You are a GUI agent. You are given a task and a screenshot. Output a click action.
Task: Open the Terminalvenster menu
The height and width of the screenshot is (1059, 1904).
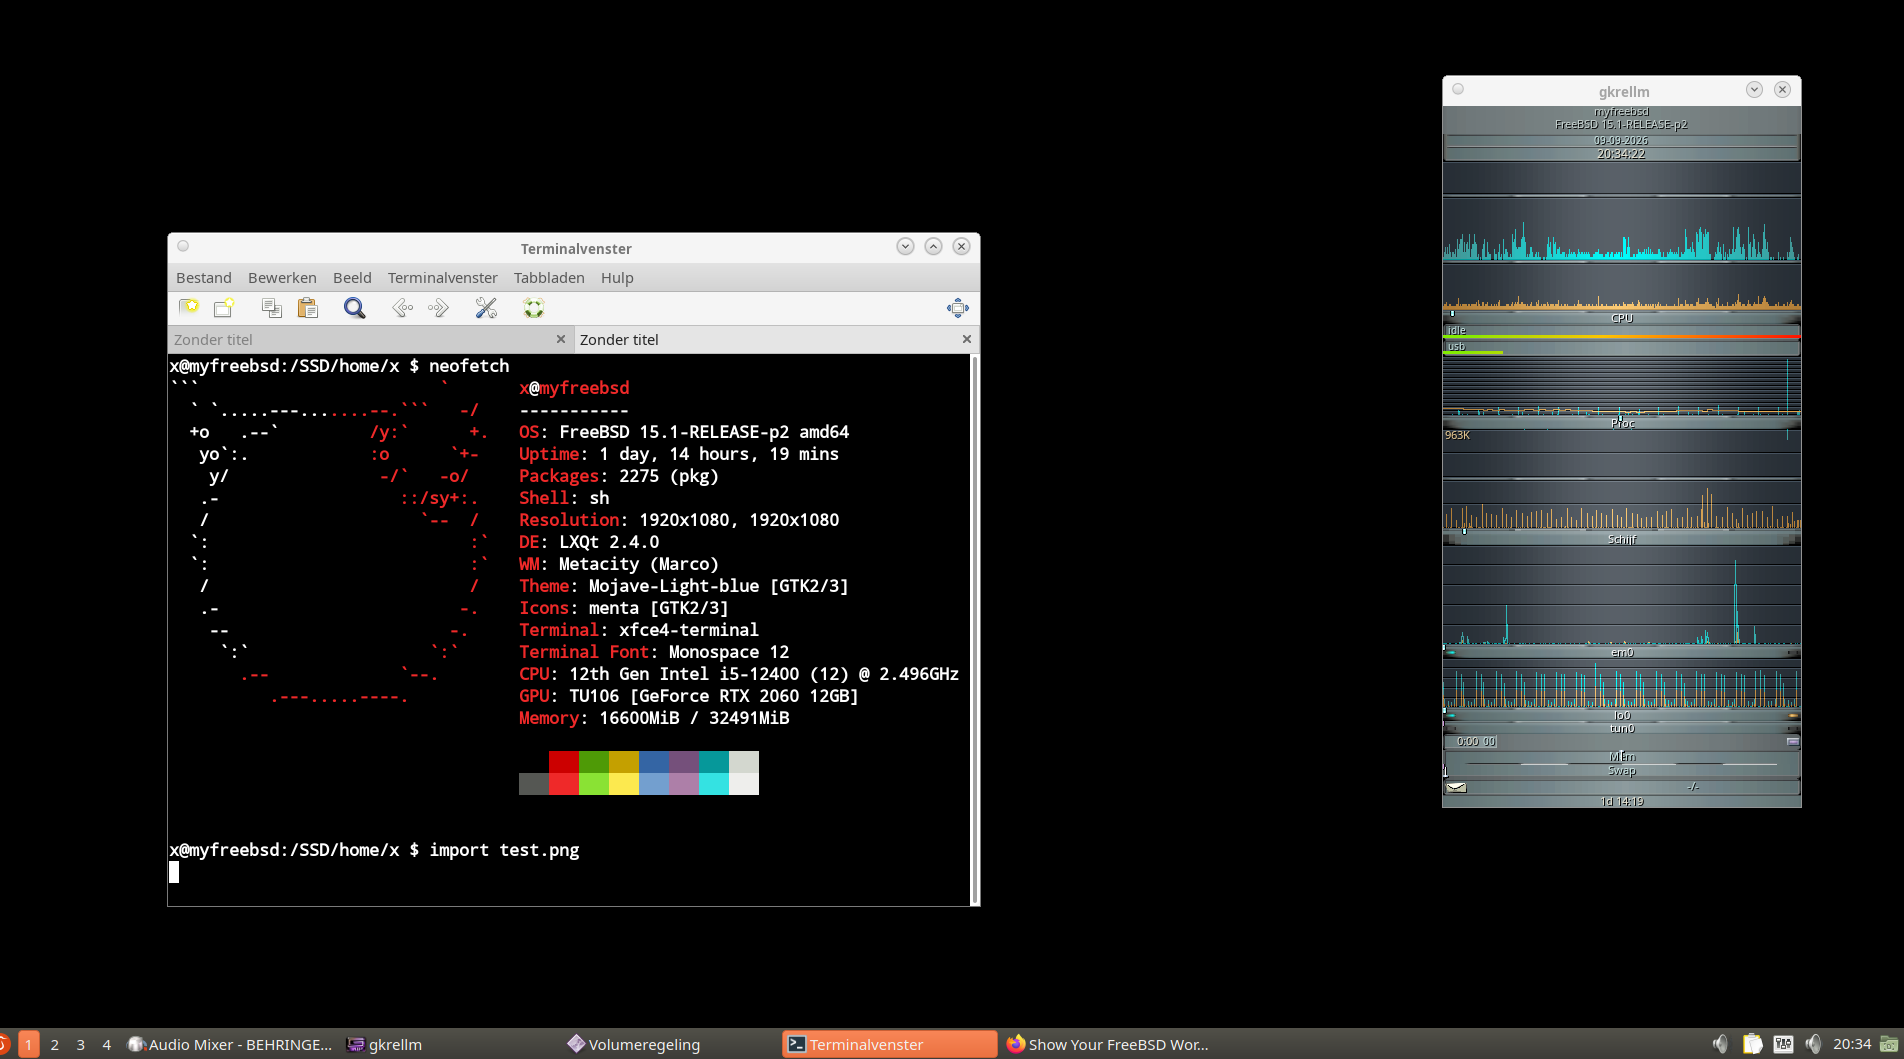443,278
